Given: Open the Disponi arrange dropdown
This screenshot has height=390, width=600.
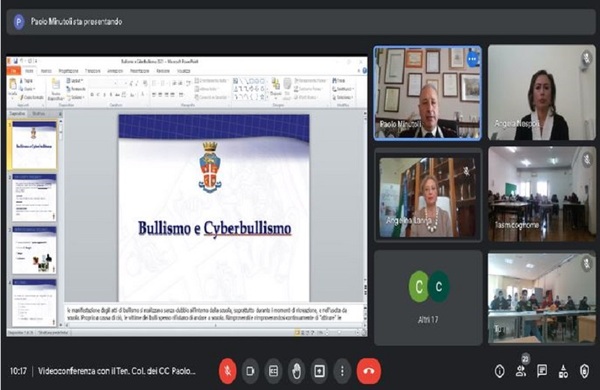Looking at the screenshot, I should pos(276,88).
